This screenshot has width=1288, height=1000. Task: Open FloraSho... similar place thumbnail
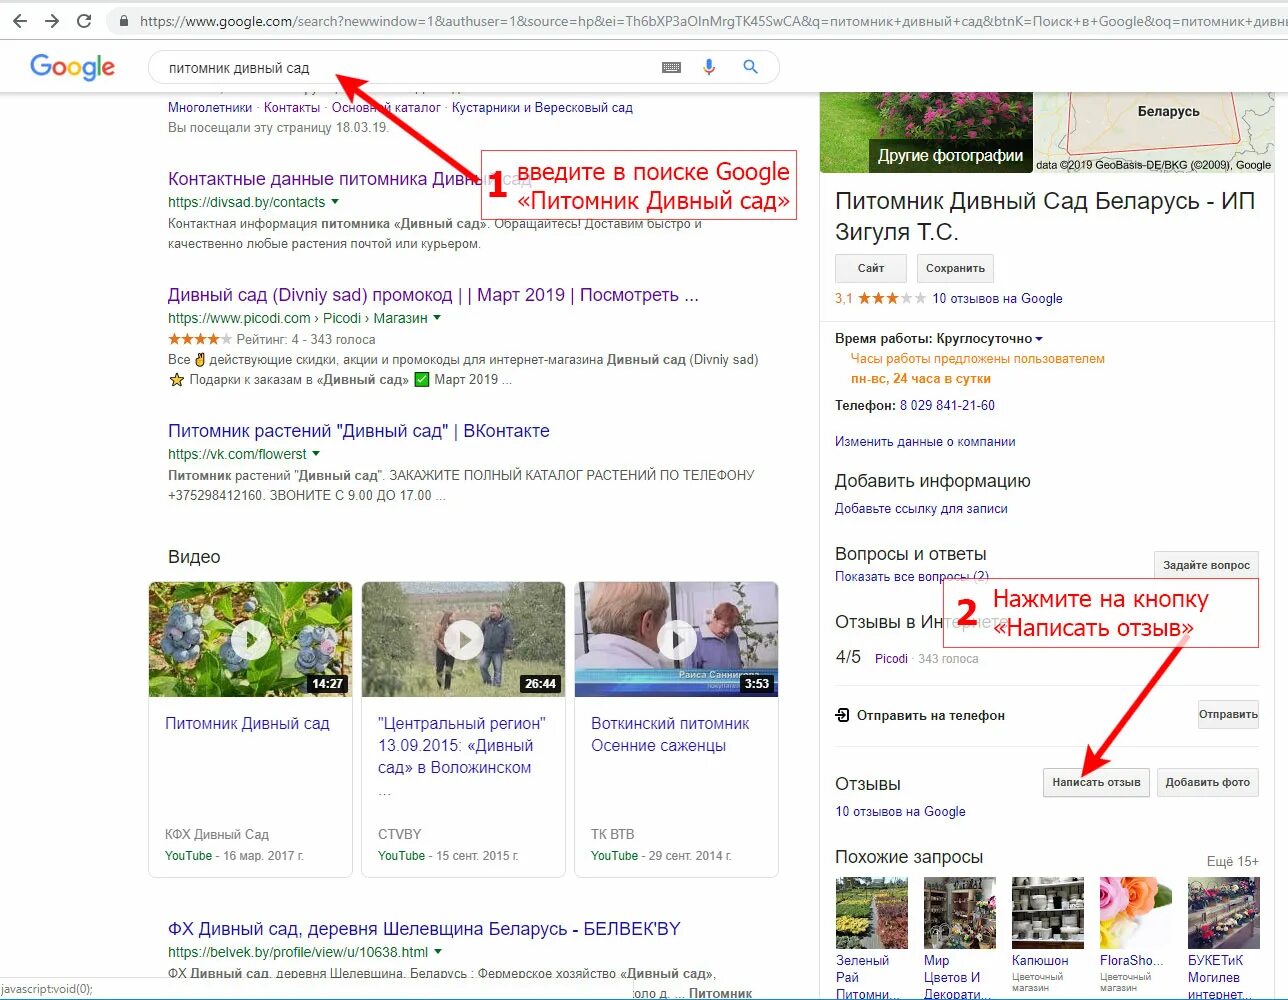(x=1136, y=913)
